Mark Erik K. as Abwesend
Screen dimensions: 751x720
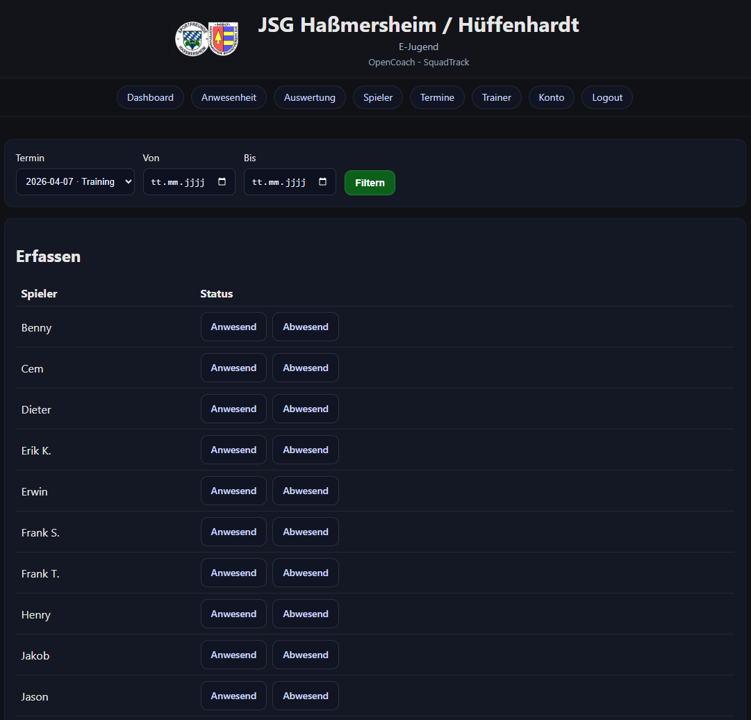tap(305, 450)
